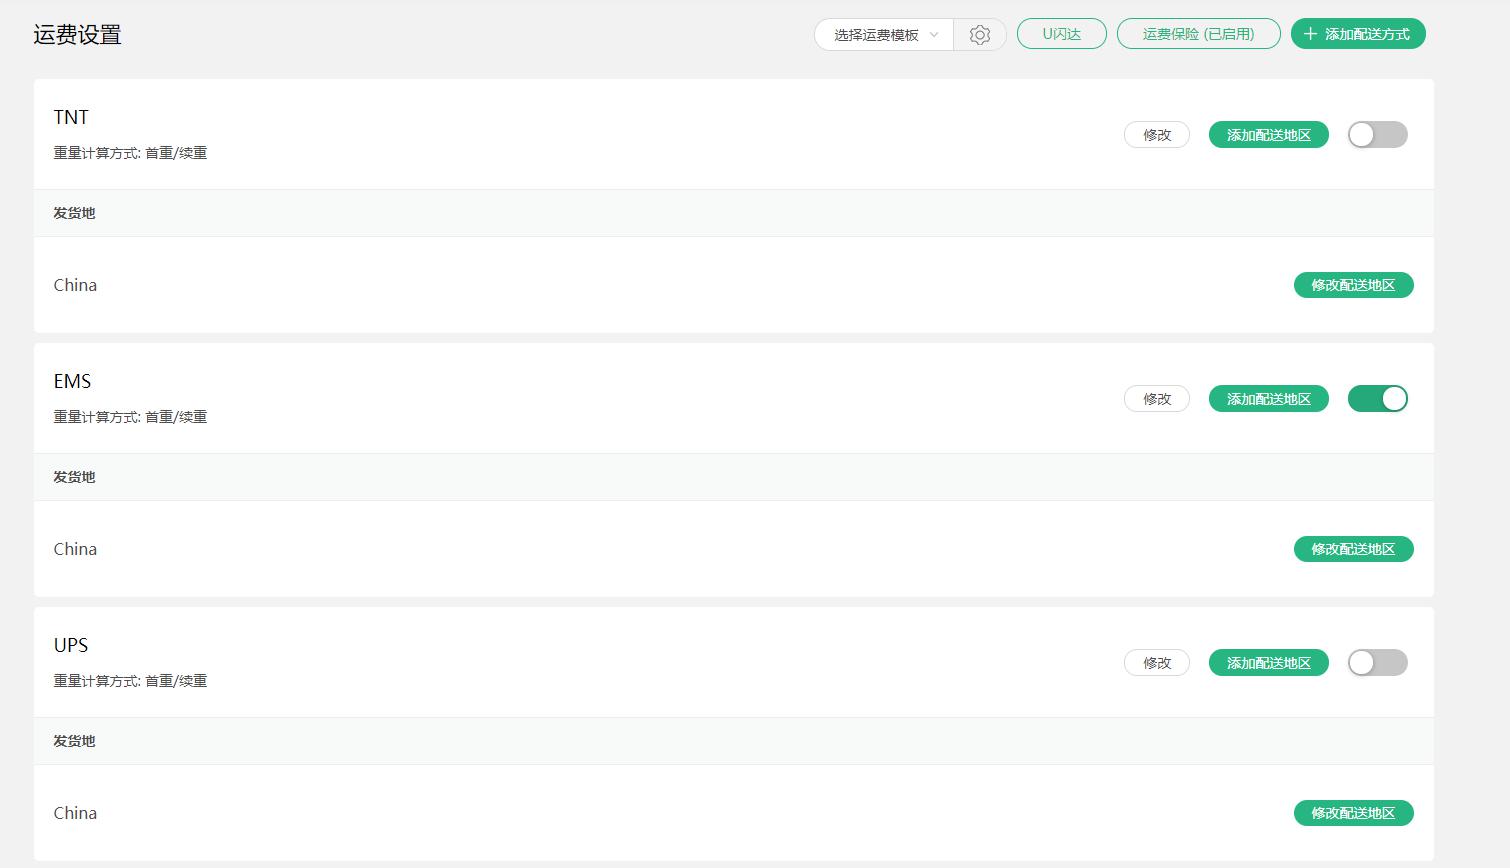1510x868 pixels.
Task: Add delivery region for UPS
Action: tap(1268, 663)
